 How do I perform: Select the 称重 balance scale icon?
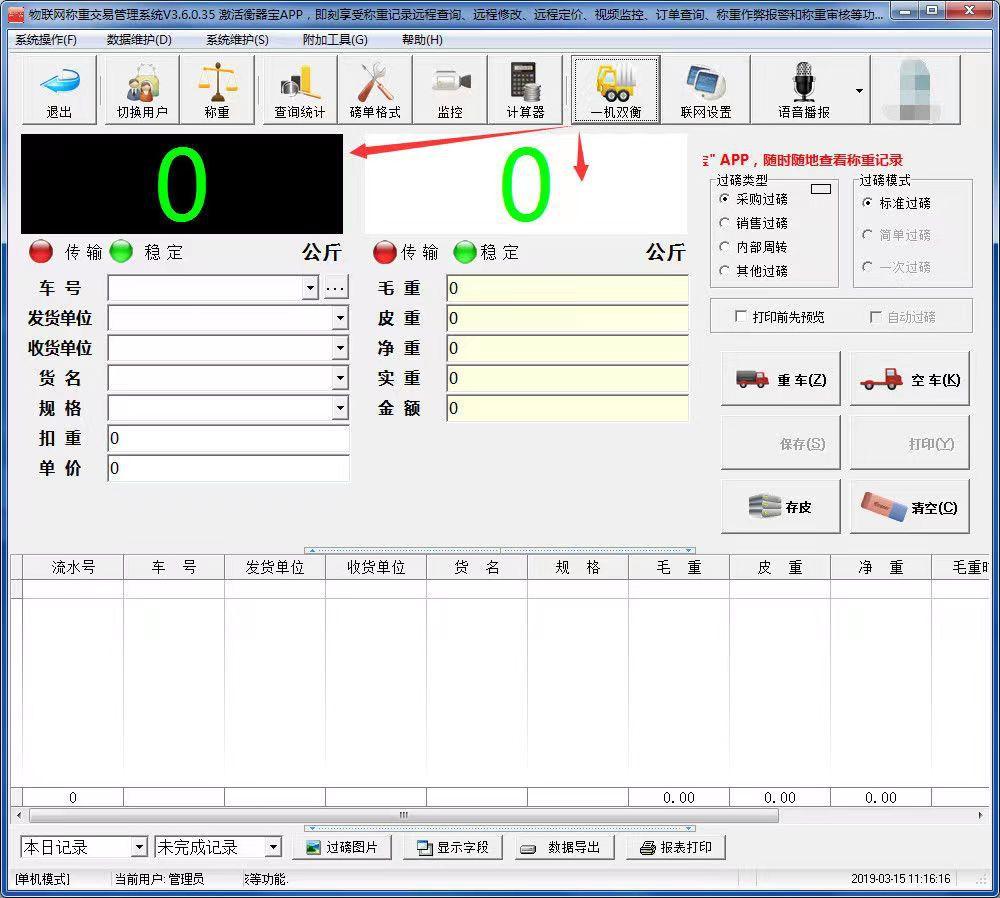[217, 89]
